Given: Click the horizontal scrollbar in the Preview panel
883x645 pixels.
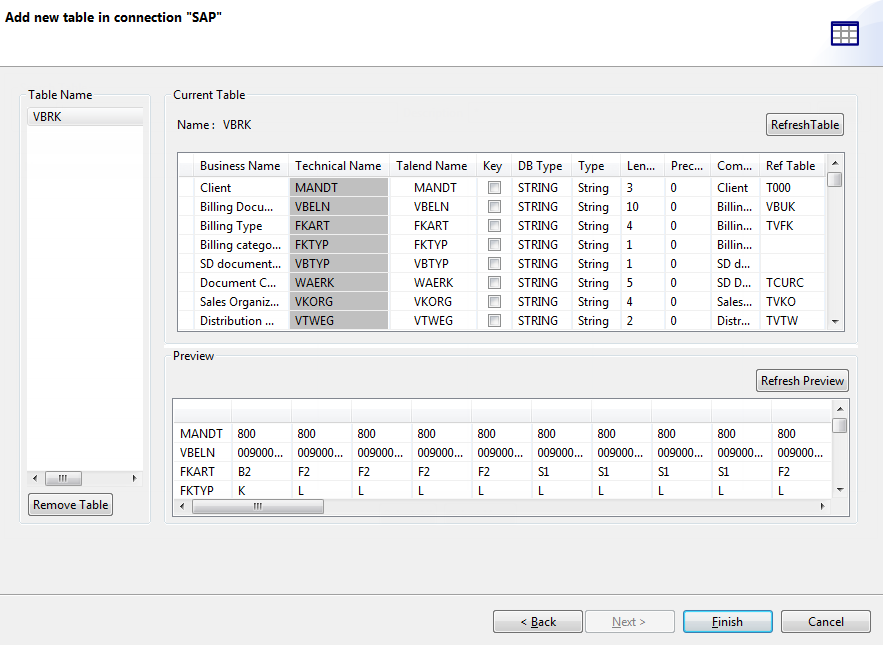Looking at the screenshot, I should [257, 506].
